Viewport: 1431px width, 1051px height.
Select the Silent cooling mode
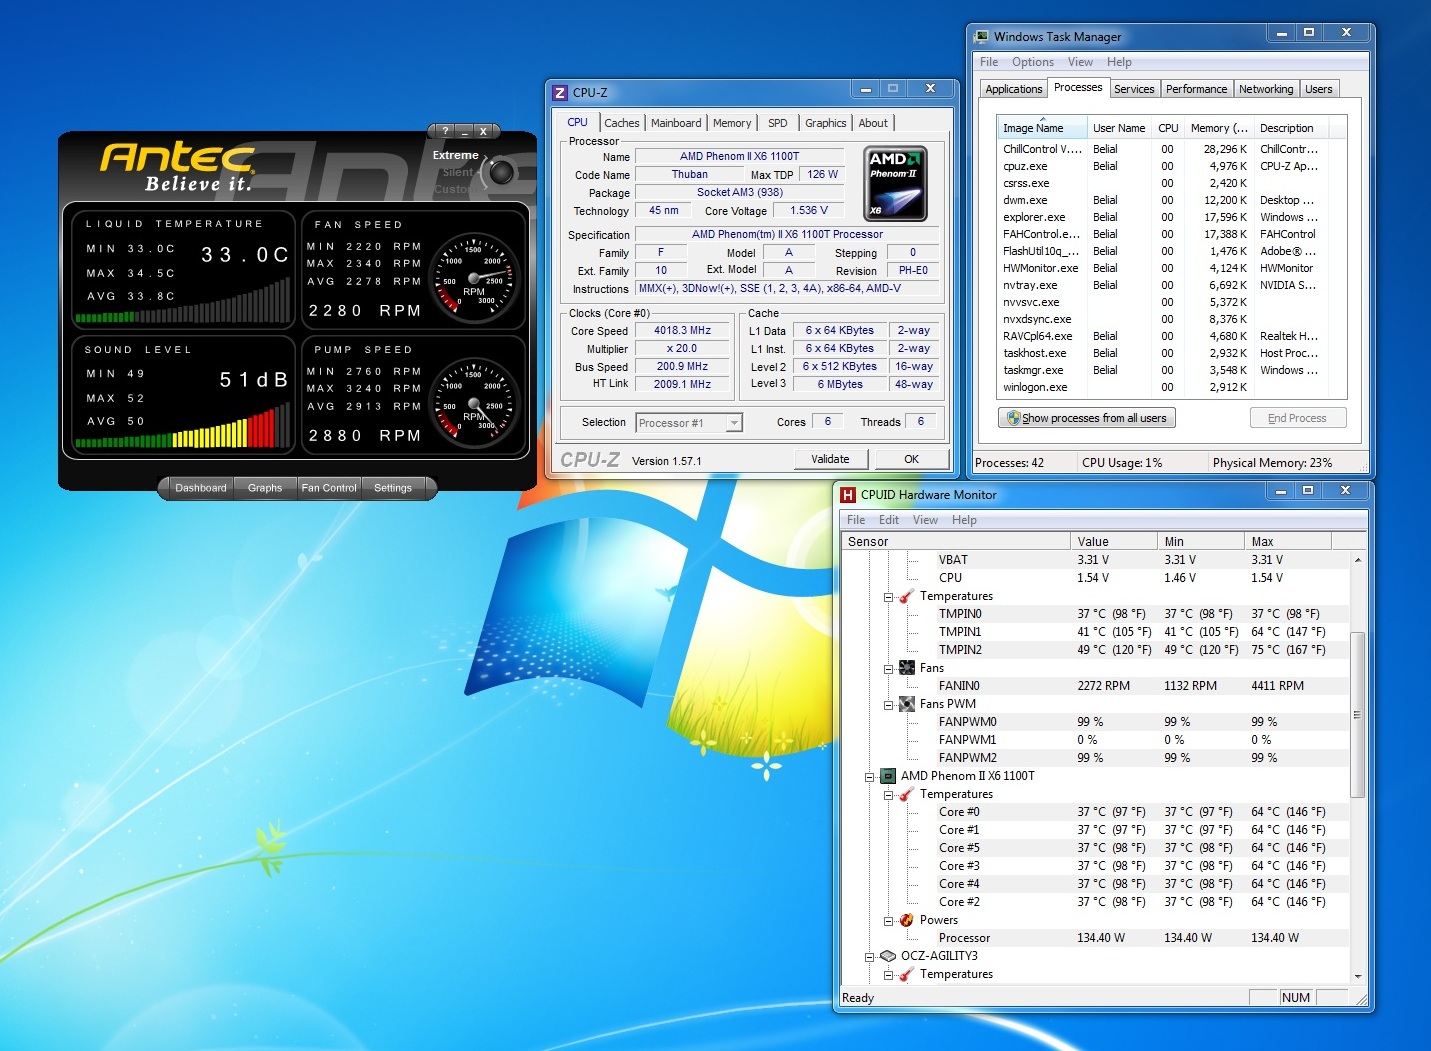tap(457, 172)
